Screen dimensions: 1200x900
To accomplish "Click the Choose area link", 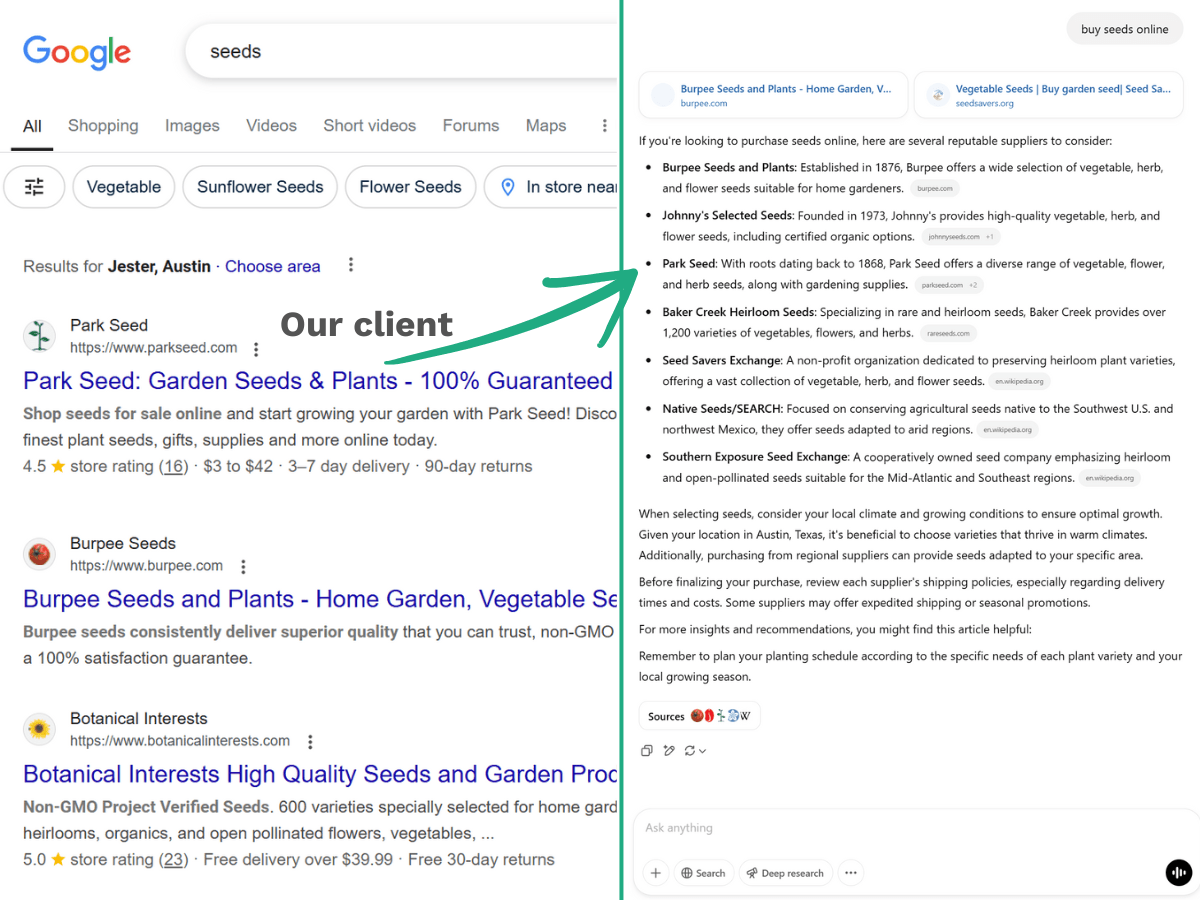I will coord(273,266).
